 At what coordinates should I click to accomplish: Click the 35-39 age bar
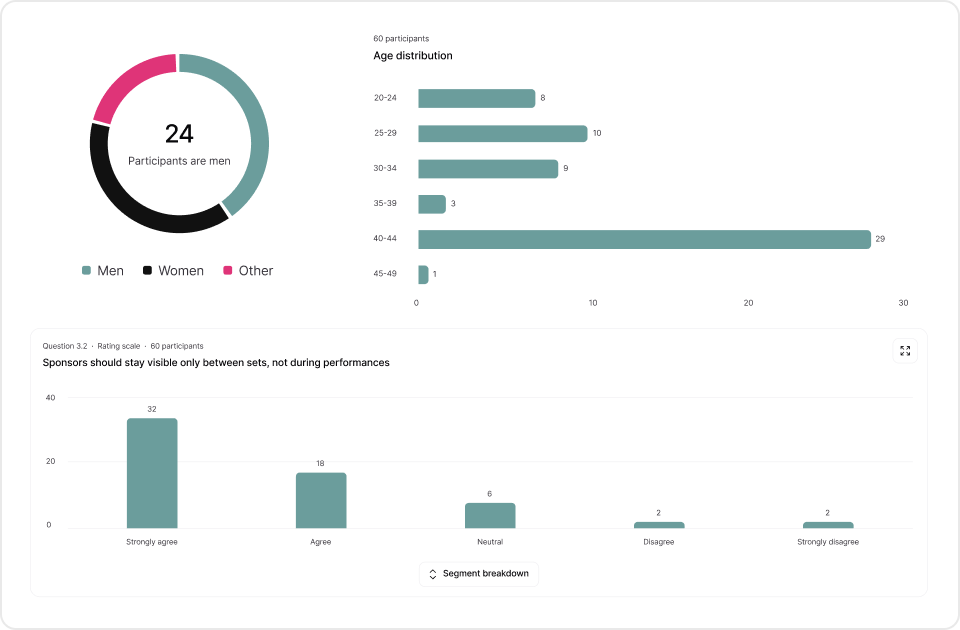pos(432,204)
